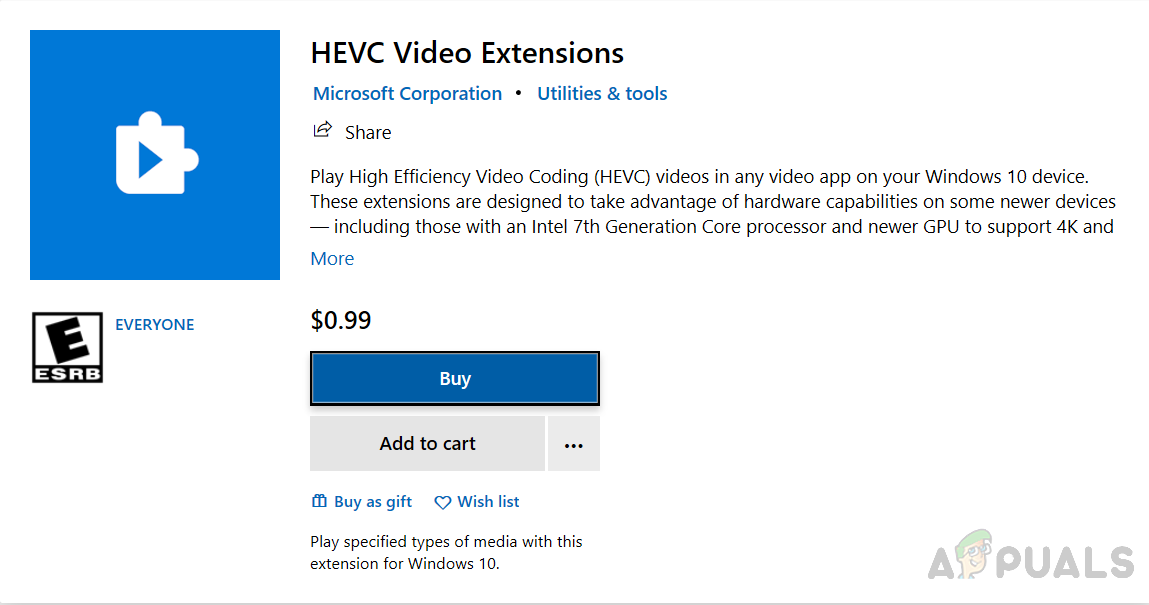Click the heart icon for Wish list
Screen dimensions: 1149x605
tap(442, 502)
